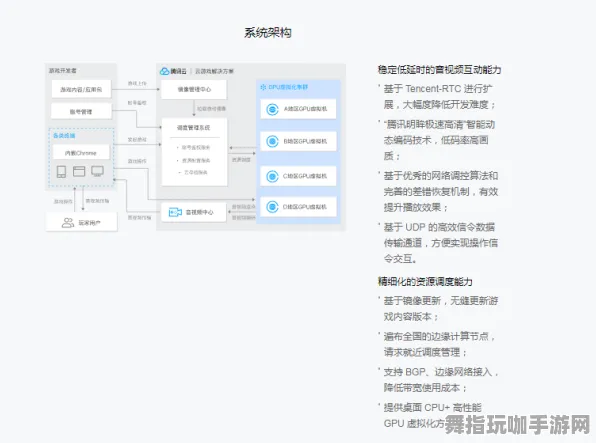The height and width of the screenshot is (443, 596).
Task: Click the 云游戏解决方案 header text
Action: 214,71
